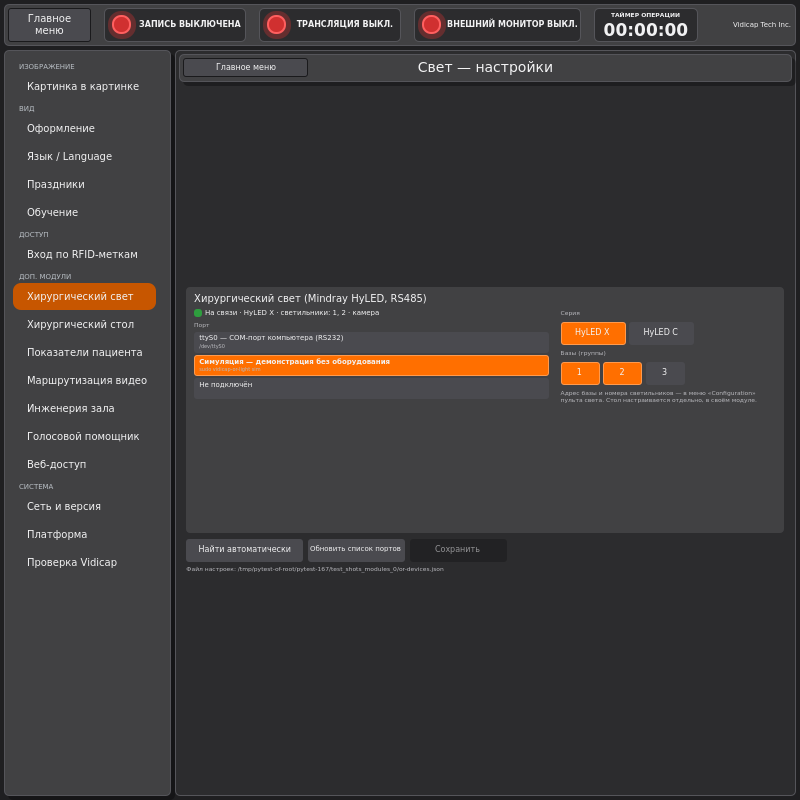Viewport: 800px width, 800px height.
Task: Click the red circle icon beside ТРАНСЛЯЦИЯ ВЫКЛ.
Action: pyautogui.click(x=277, y=24)
